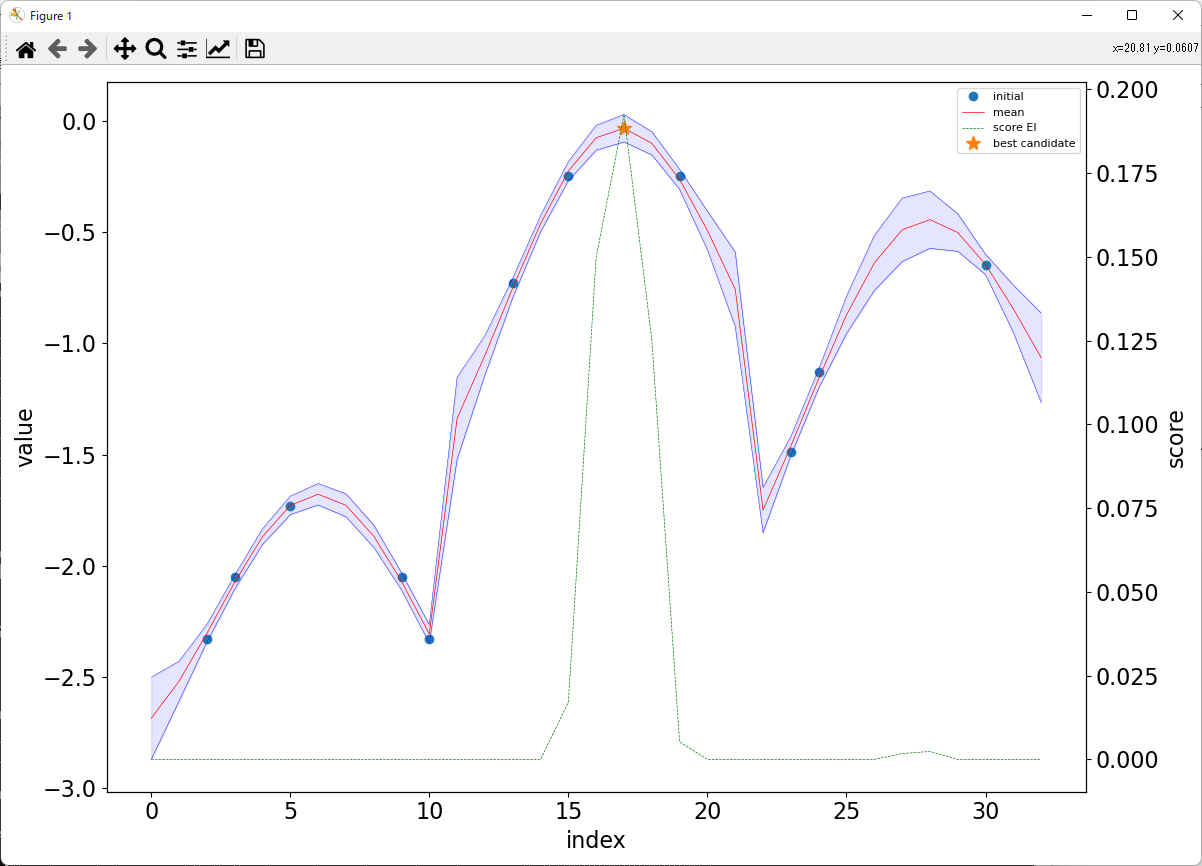Go forward to the next view
The height and width of the screenshot is (866, 1202).
tap(88, 49)
